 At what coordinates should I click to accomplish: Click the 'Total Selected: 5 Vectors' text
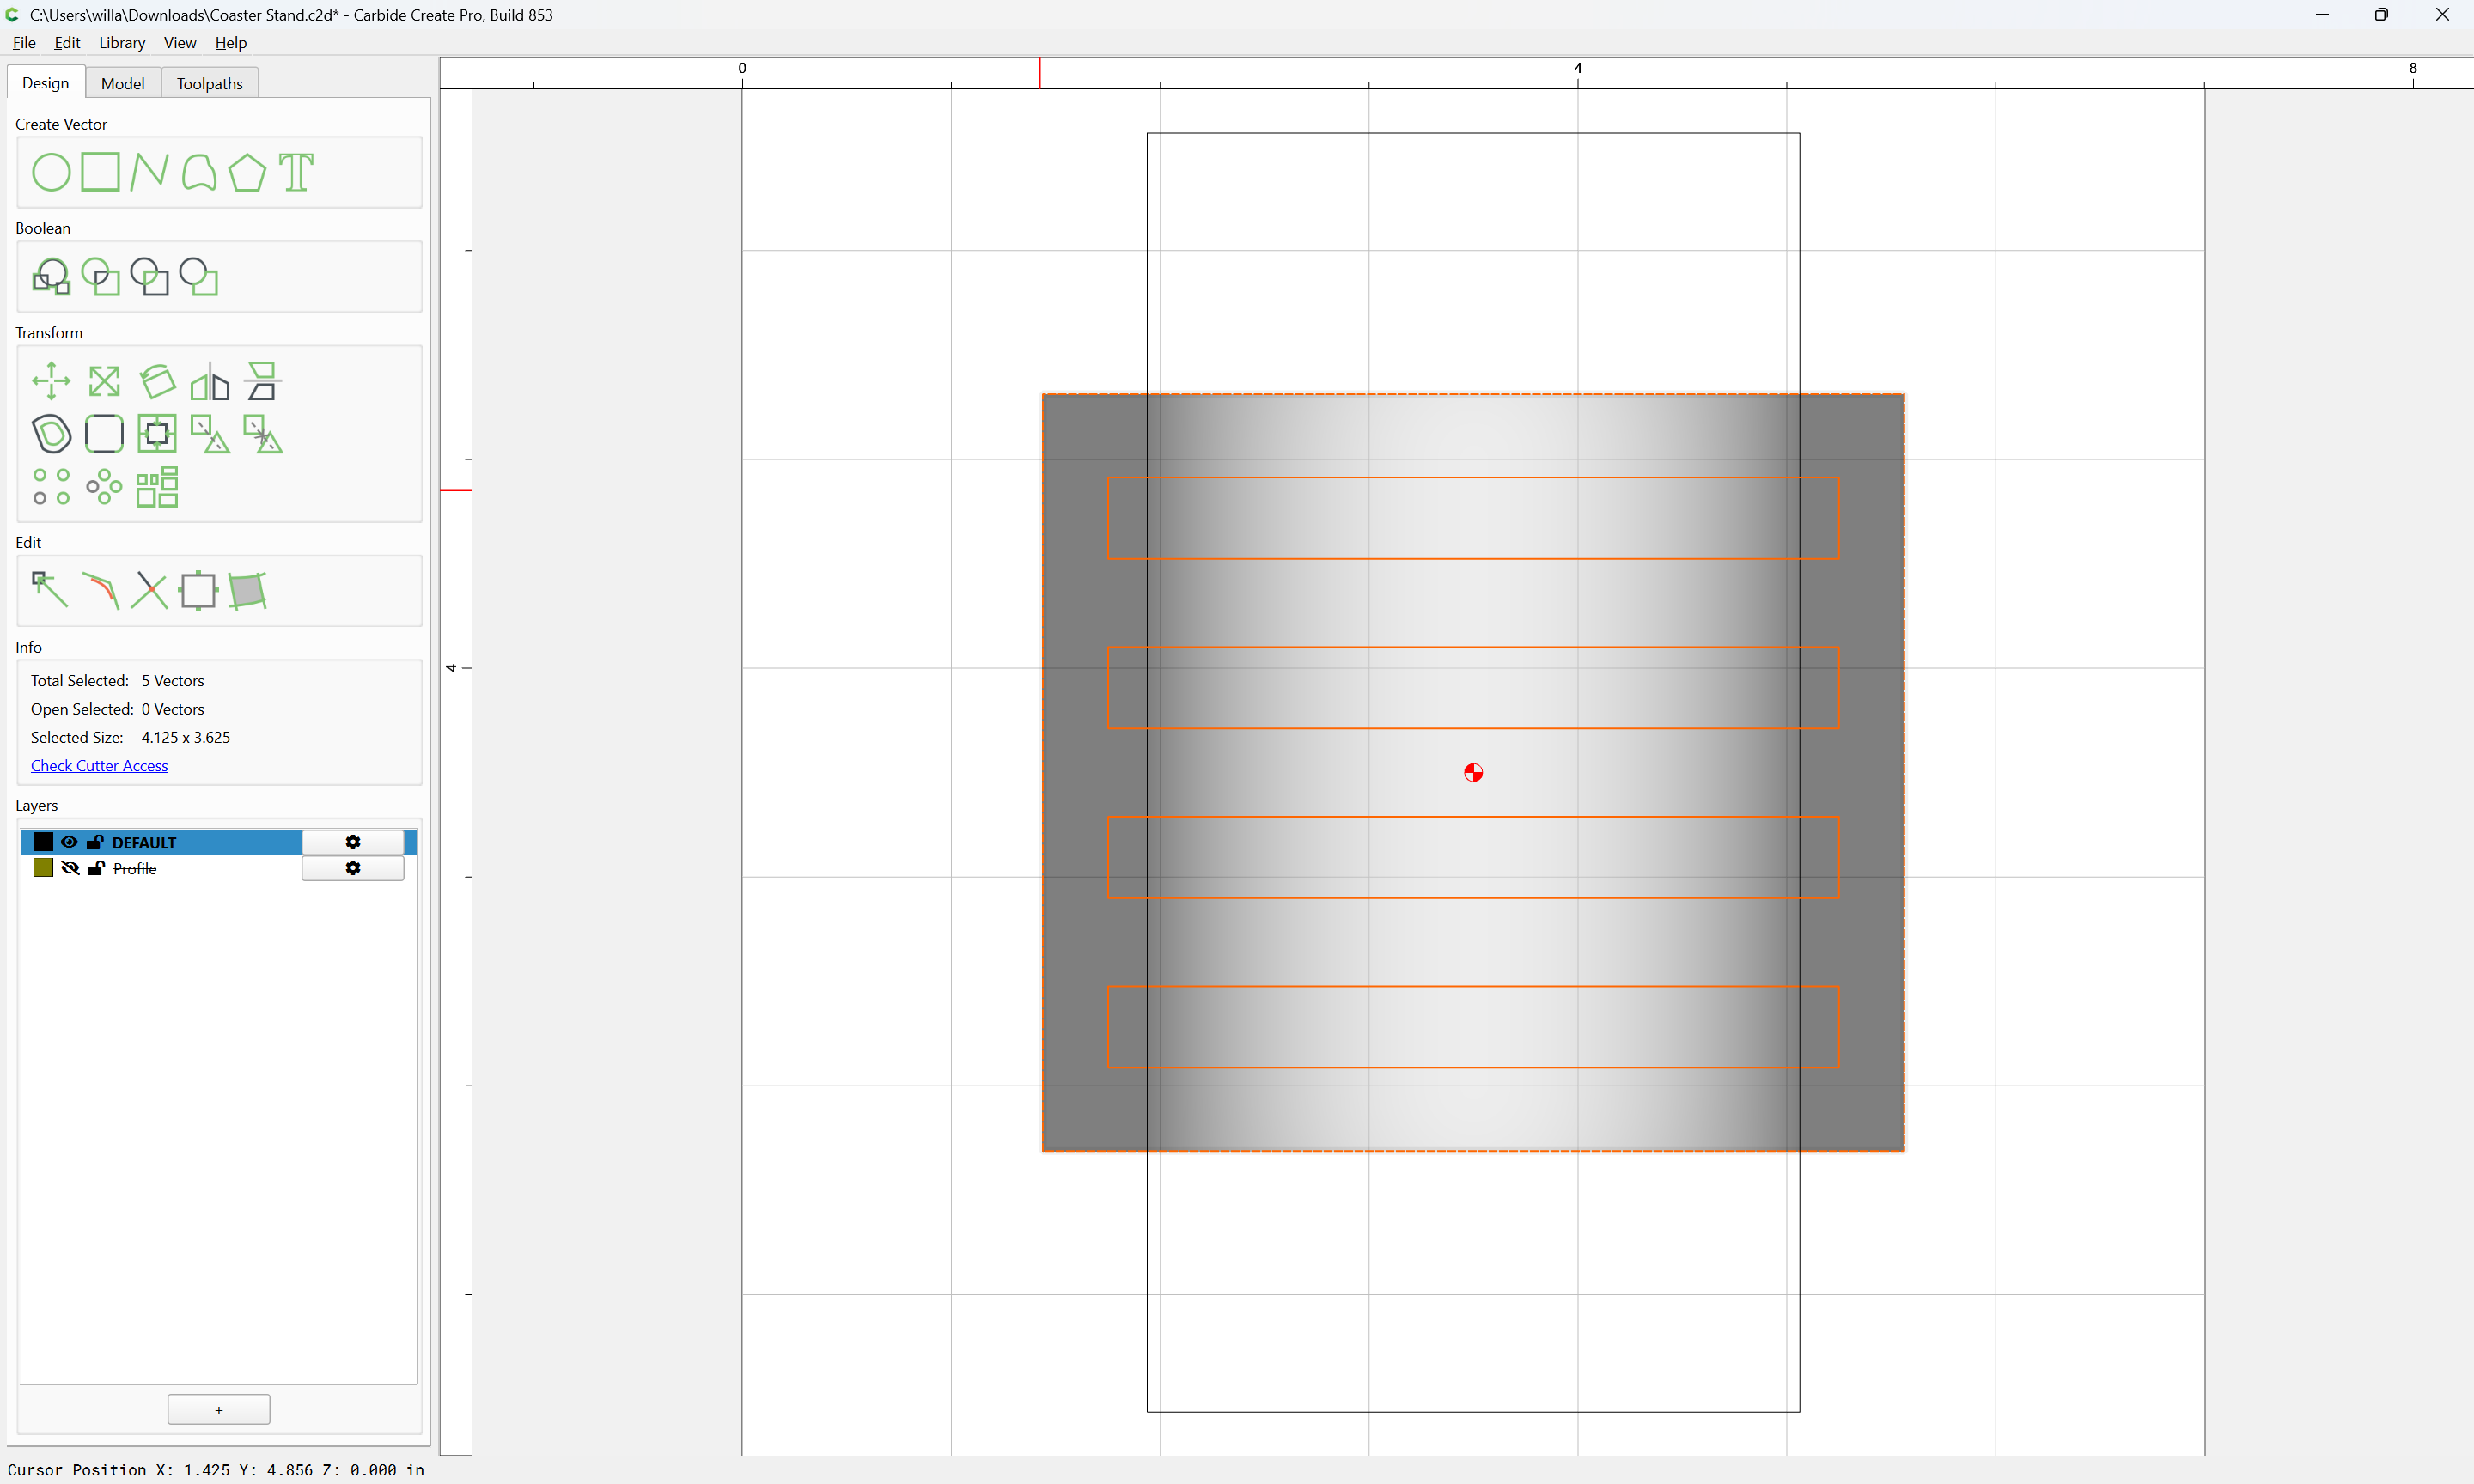[x=117, y=680]
